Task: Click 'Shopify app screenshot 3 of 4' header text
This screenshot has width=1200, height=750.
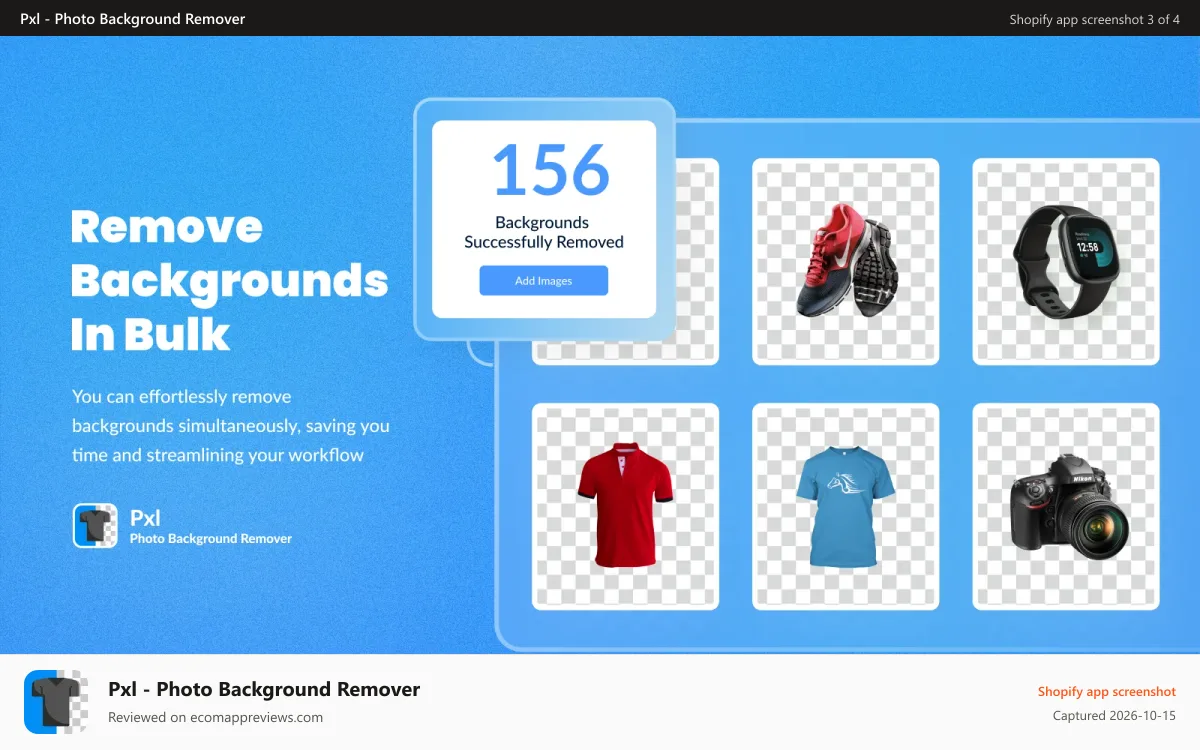Action: [x=1095, y=19]
